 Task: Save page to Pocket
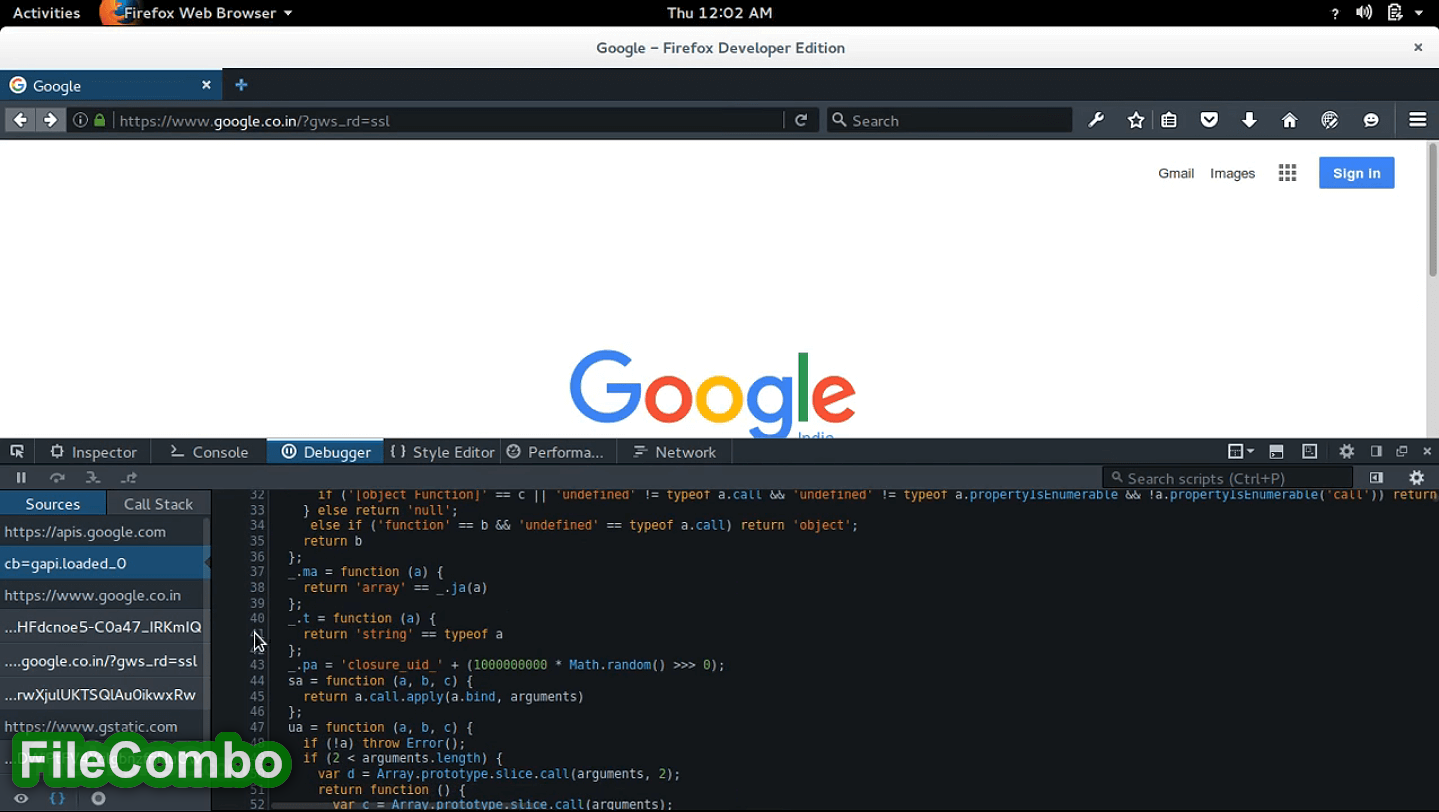[x=1209, y=120]
